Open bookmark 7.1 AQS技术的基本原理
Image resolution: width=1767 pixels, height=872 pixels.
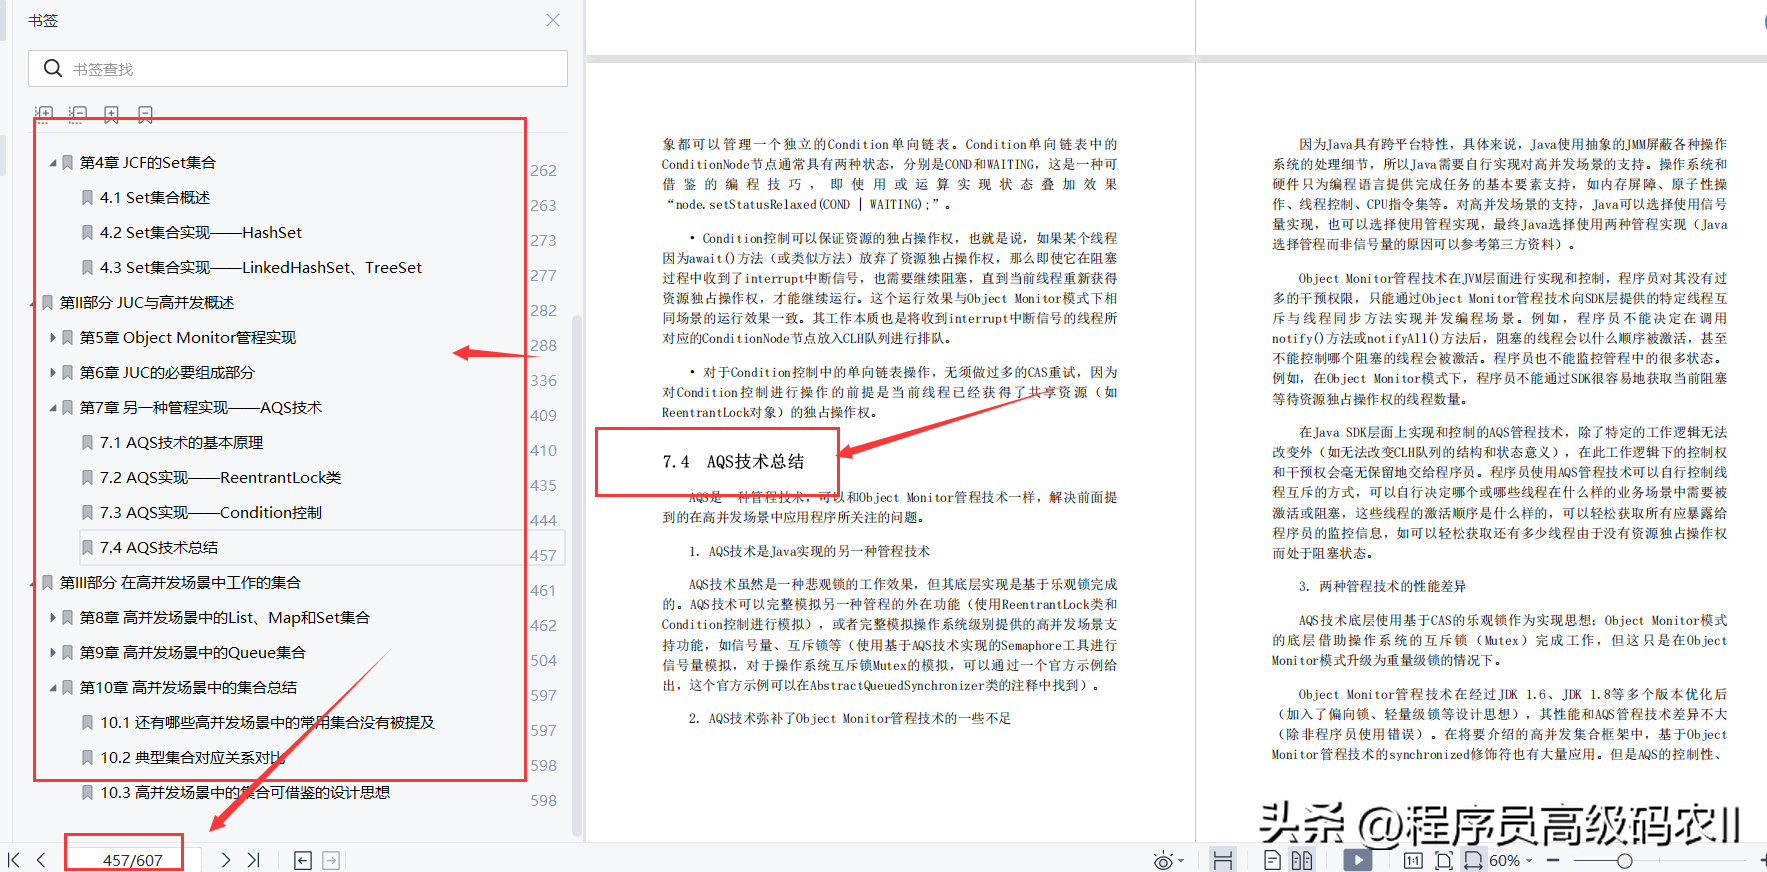182,443
